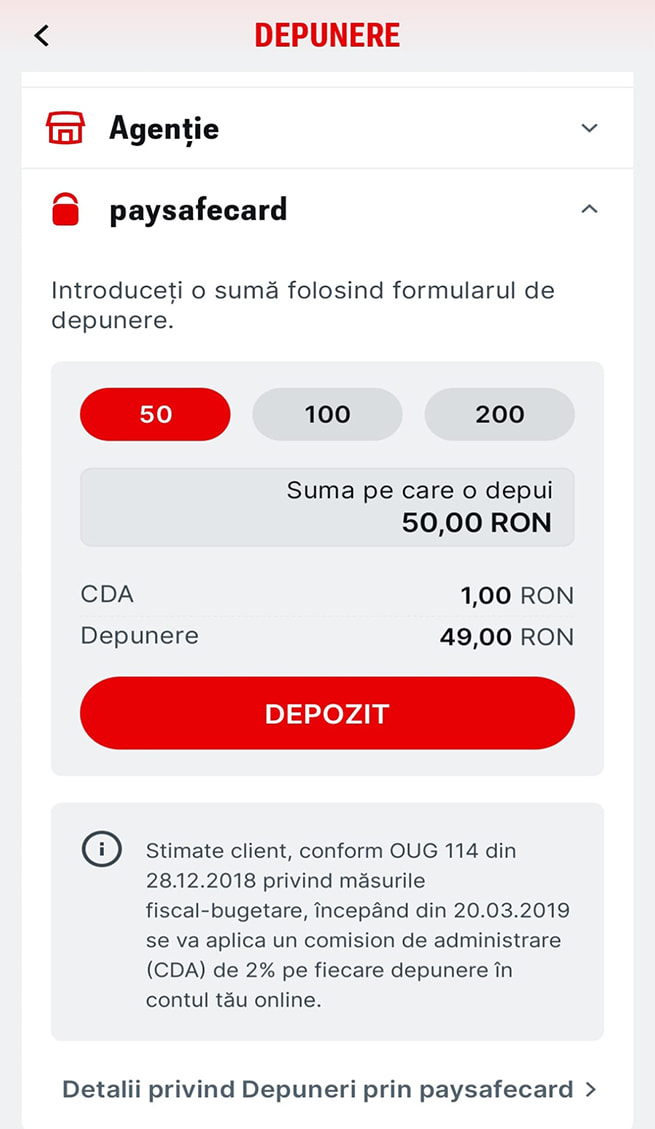Image resolution: width=655 pixels, height=1129 pixels.
Task: Click the DEPUNERE page title
Action: (x=327, y=35)
